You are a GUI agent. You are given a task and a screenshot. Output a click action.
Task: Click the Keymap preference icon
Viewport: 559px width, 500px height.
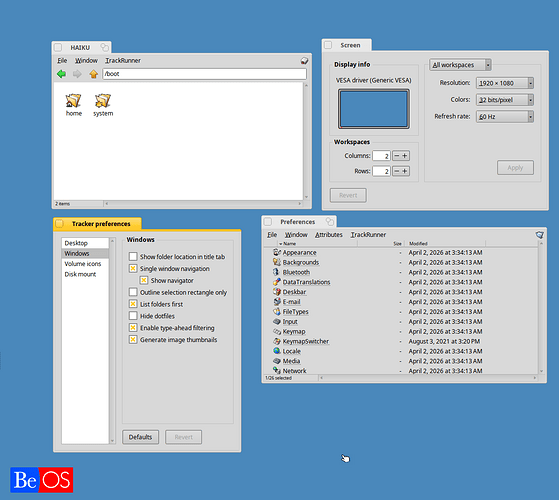coord(277,331)
